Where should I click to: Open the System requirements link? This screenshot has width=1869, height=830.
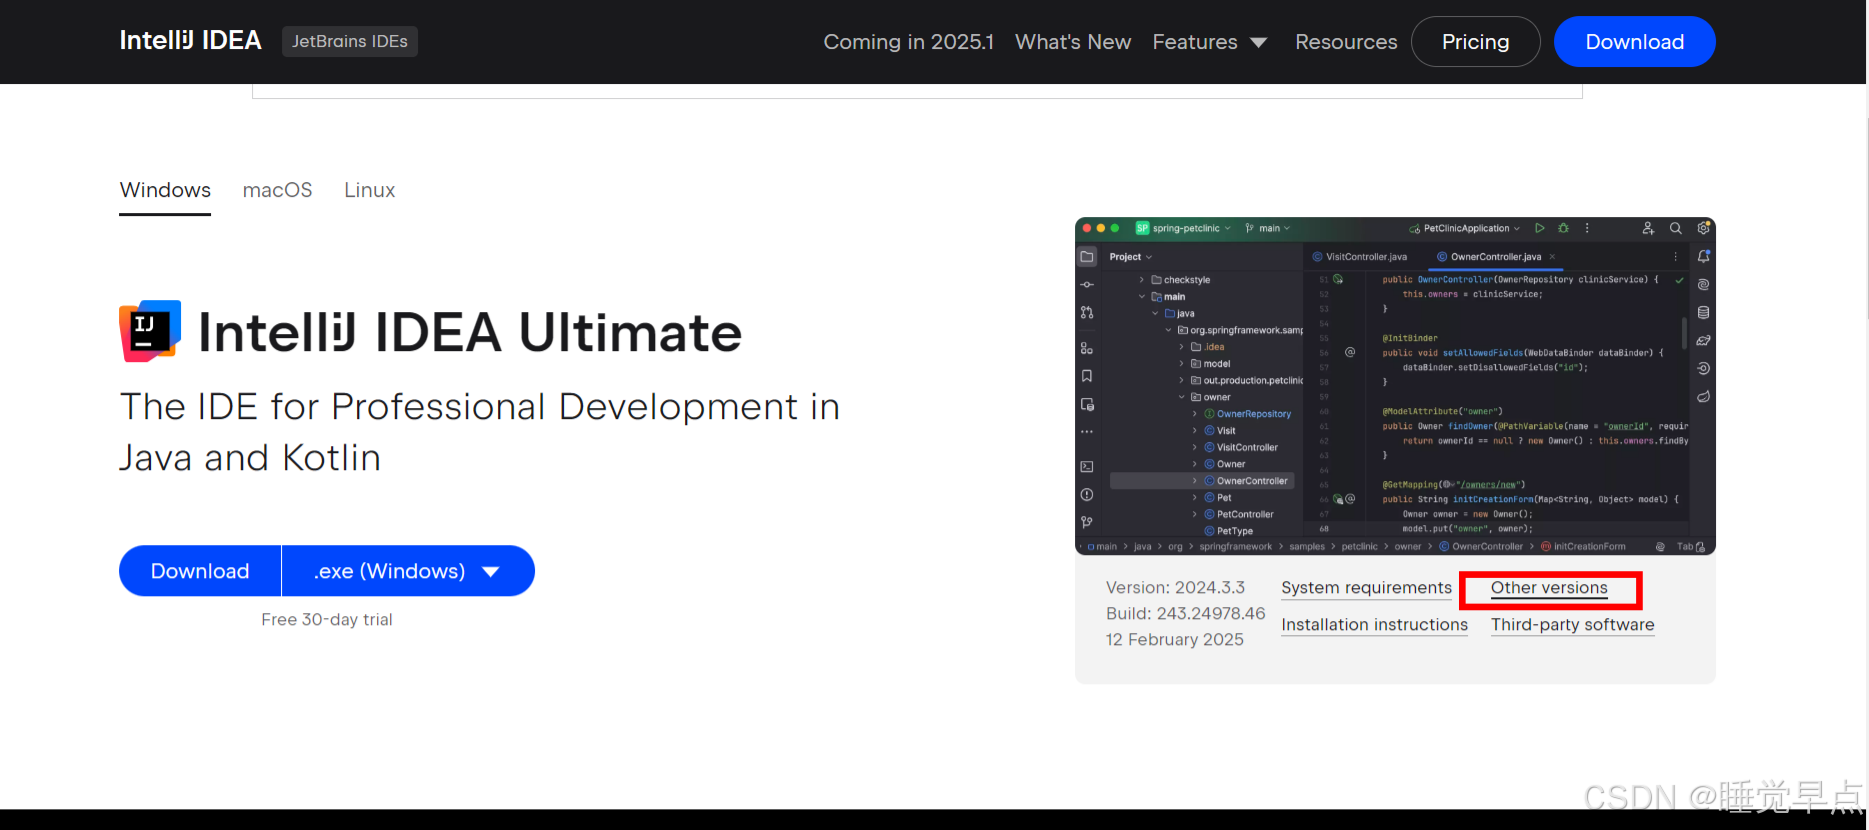pyautogui.click(x=1366, y=588)
